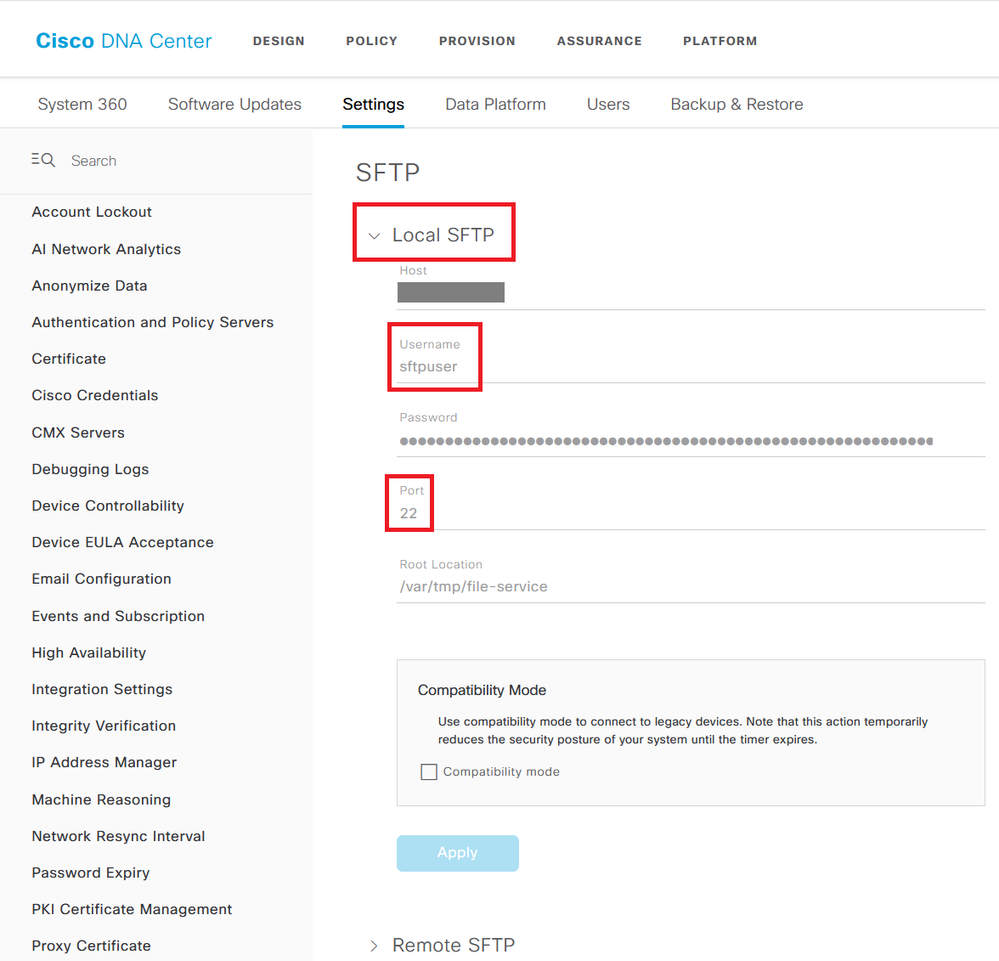Open the Policy menu

click(371, 41)
